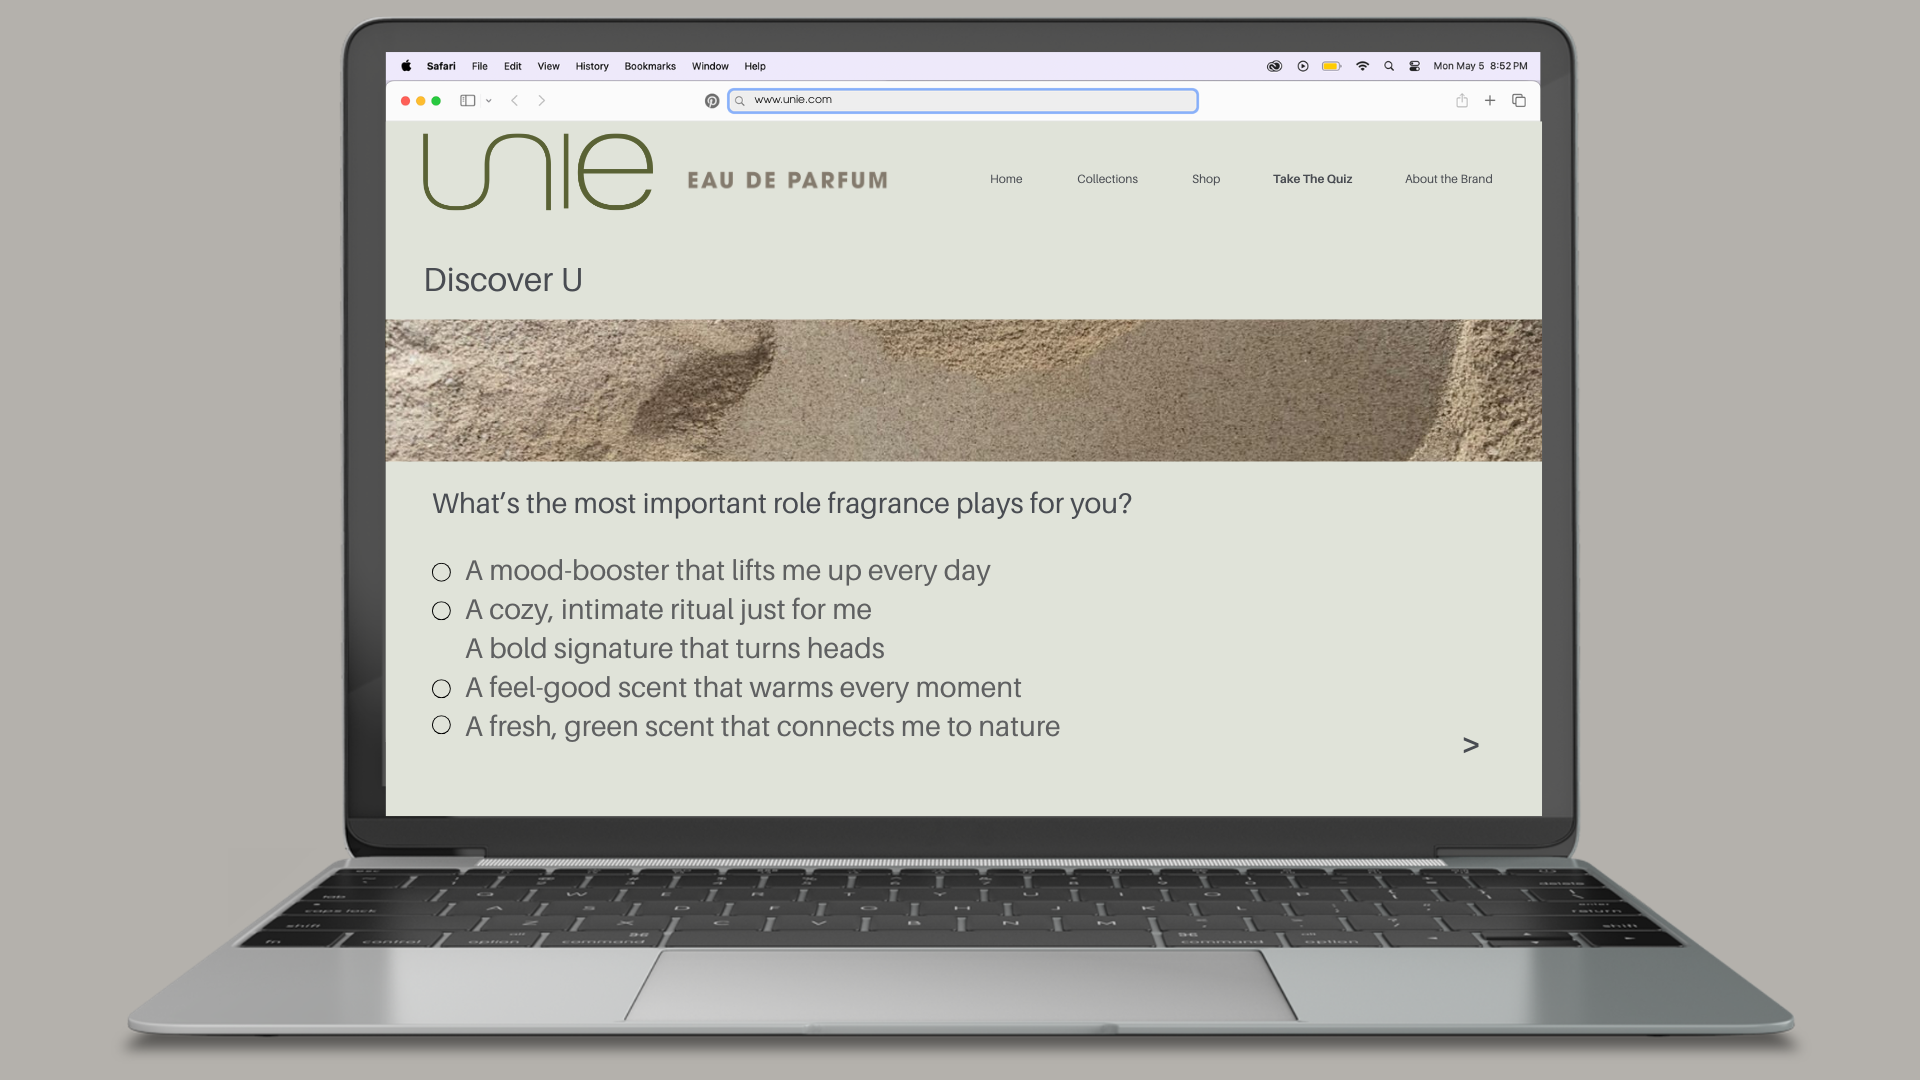Minimize window with yellow button
1920x1080 pixels.
coord(421,101)
